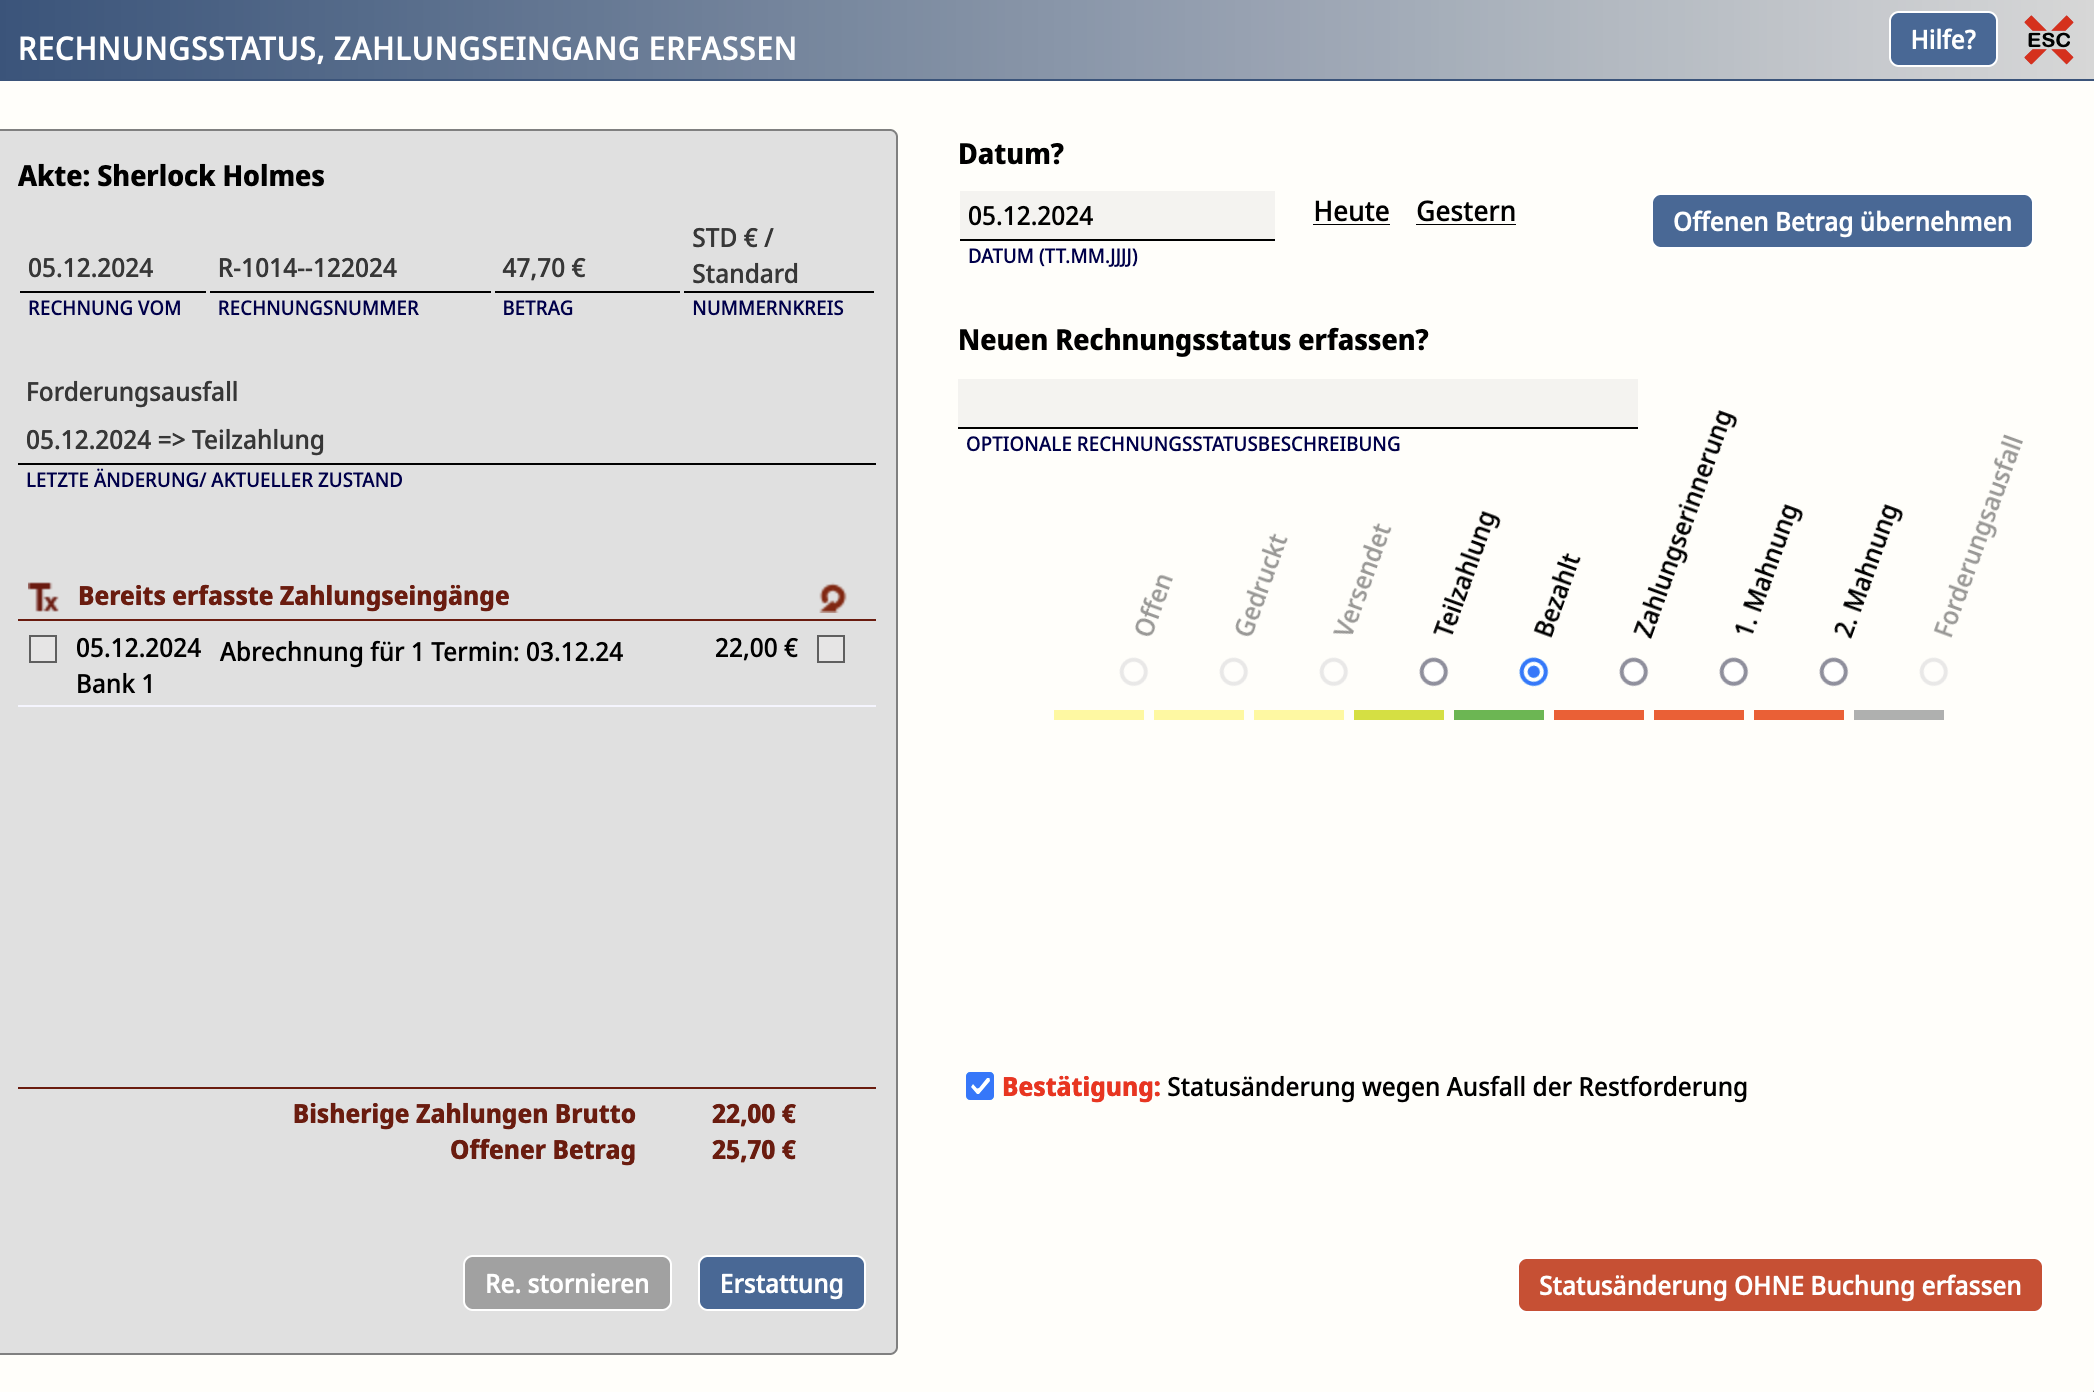Click the Bereits erfasste Zahlungseingänge heading
The image size is (2094, 1392).
(x=293, y=596)
